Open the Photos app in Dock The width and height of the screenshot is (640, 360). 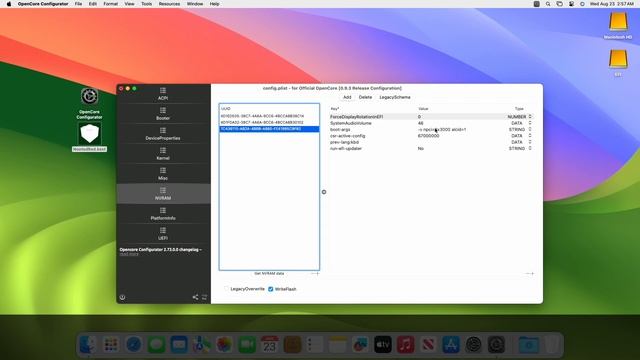click(x=224, y=345)
